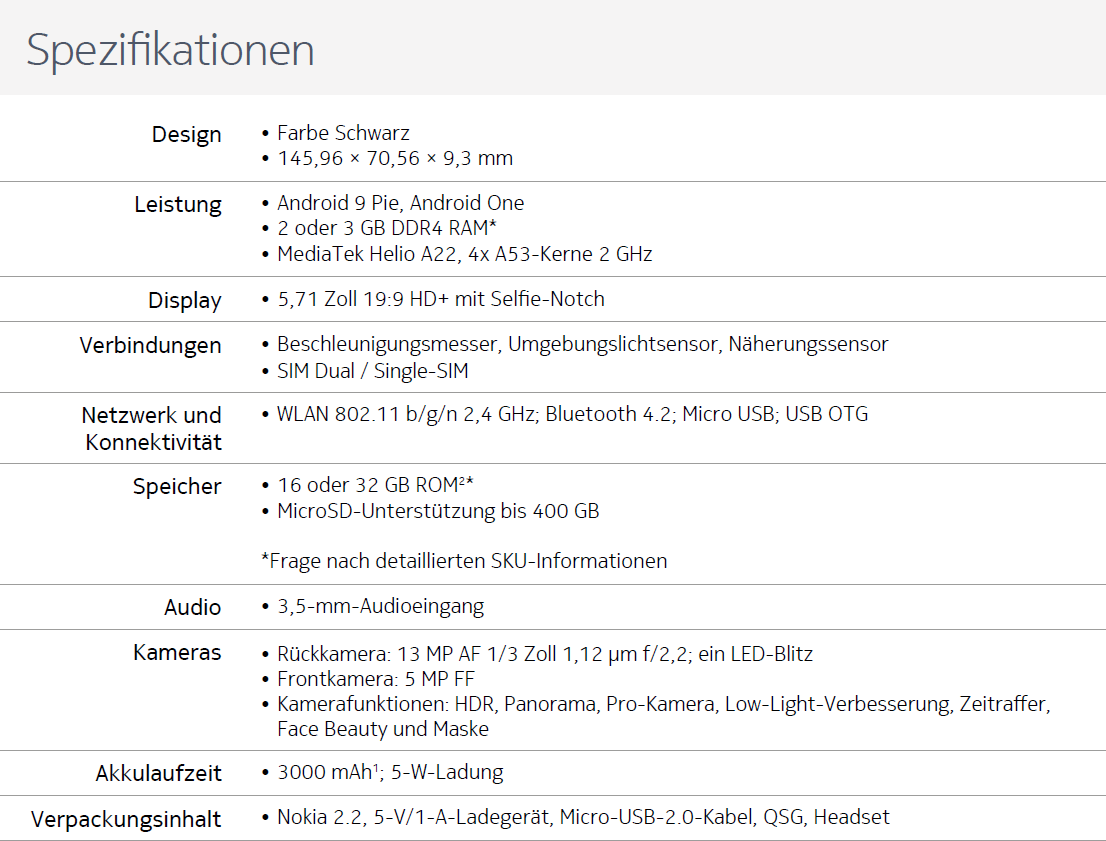This screenshot has width=1106, height=841.
Task: Click the MediaTek Helio A22 processor line
Action: [x=465, y=254]
